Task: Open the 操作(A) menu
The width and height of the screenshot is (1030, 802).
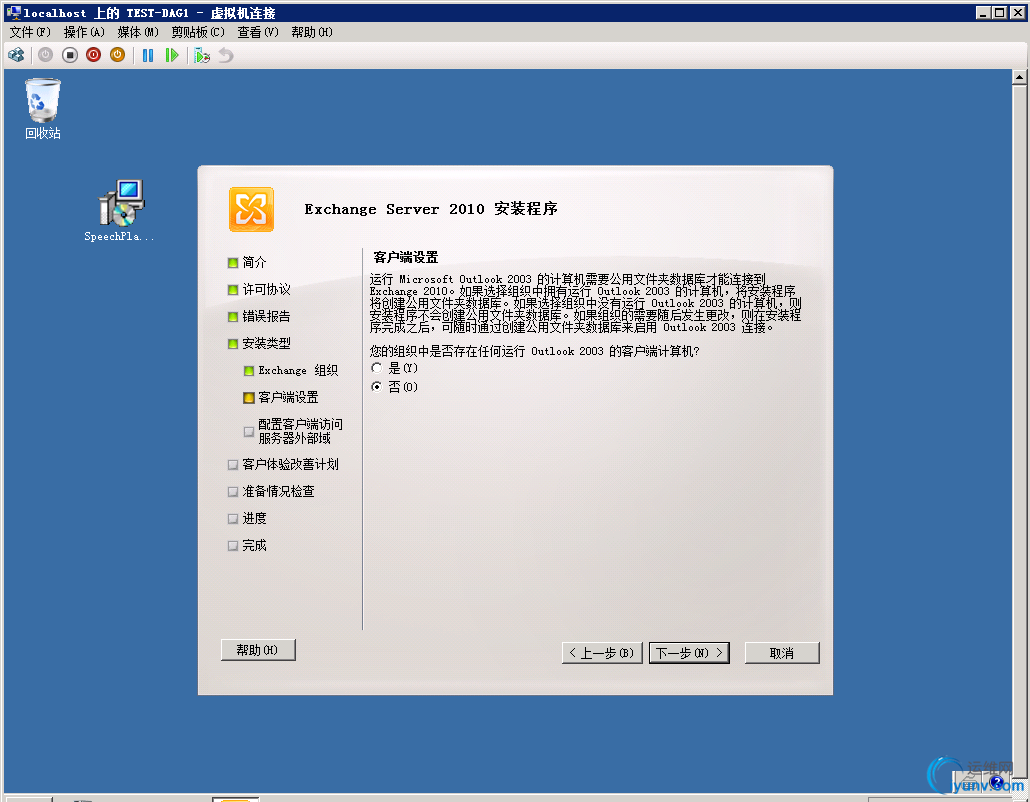Action: tap(84, 32)
